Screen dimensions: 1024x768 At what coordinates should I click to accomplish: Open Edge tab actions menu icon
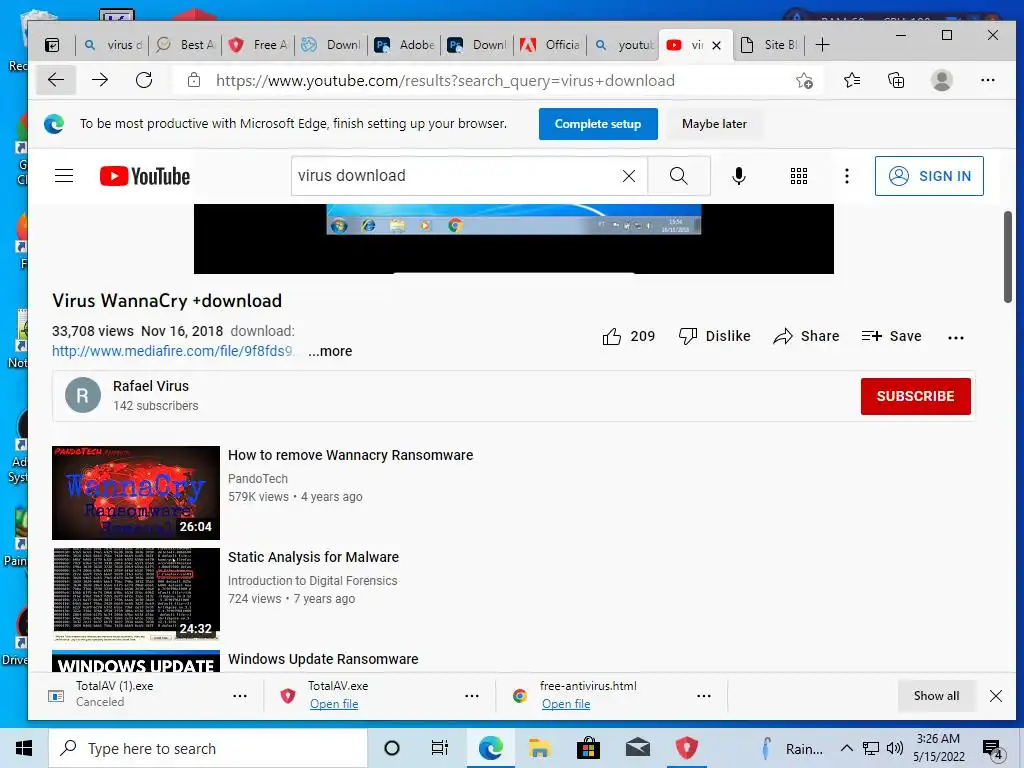(x=52, y=45)
